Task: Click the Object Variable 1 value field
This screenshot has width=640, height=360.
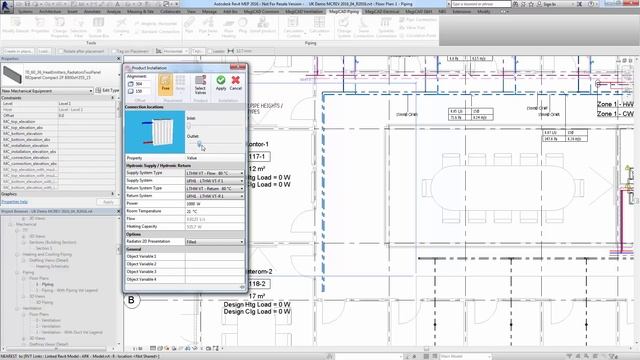Action: click(215, 256)
